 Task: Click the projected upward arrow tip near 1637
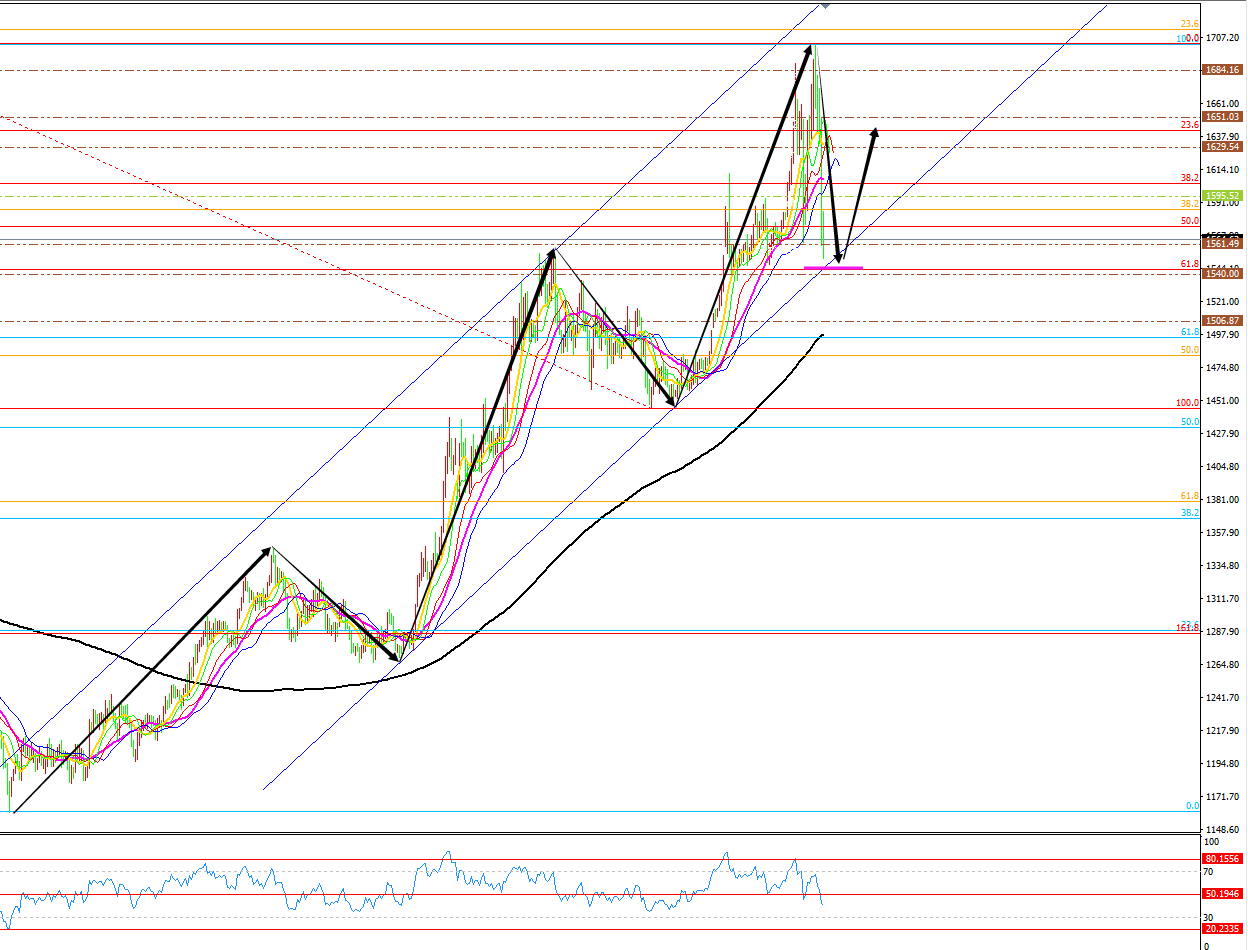[875, 132]
